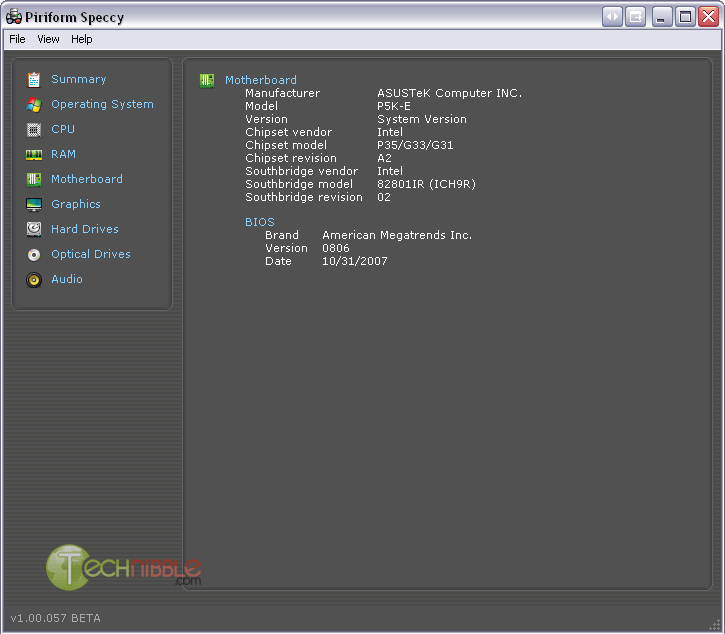The width and height of the screenshot is (725, 634).
Task: Select the American Megatrends Inc. value
Action: pyautogui.click(x=397, y=235)
